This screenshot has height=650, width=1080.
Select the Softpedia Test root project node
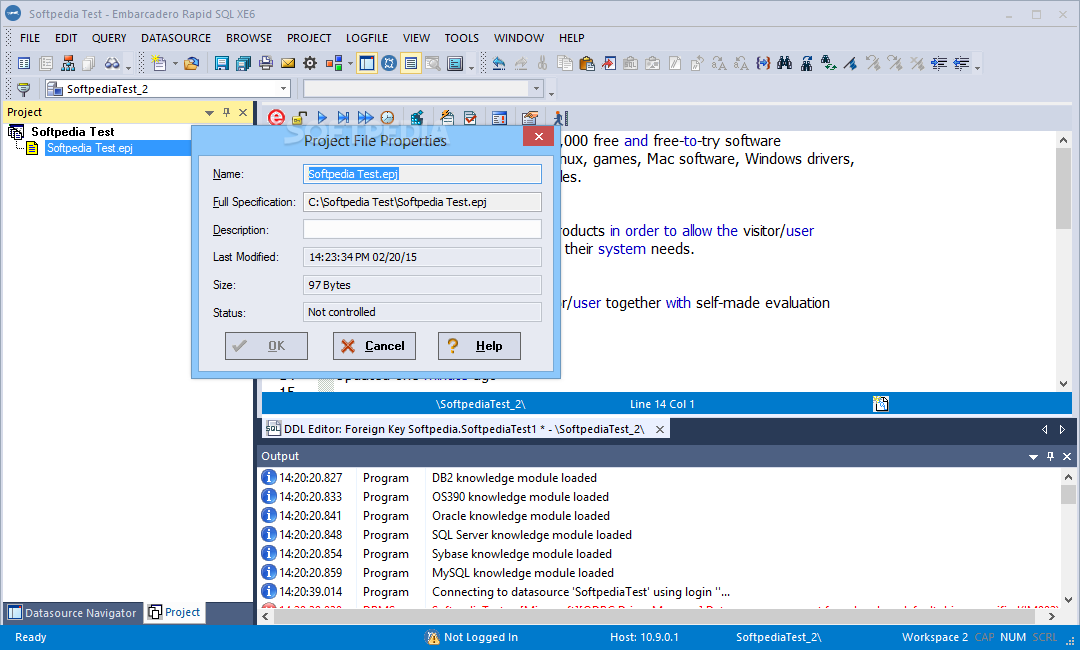[73, 132]
